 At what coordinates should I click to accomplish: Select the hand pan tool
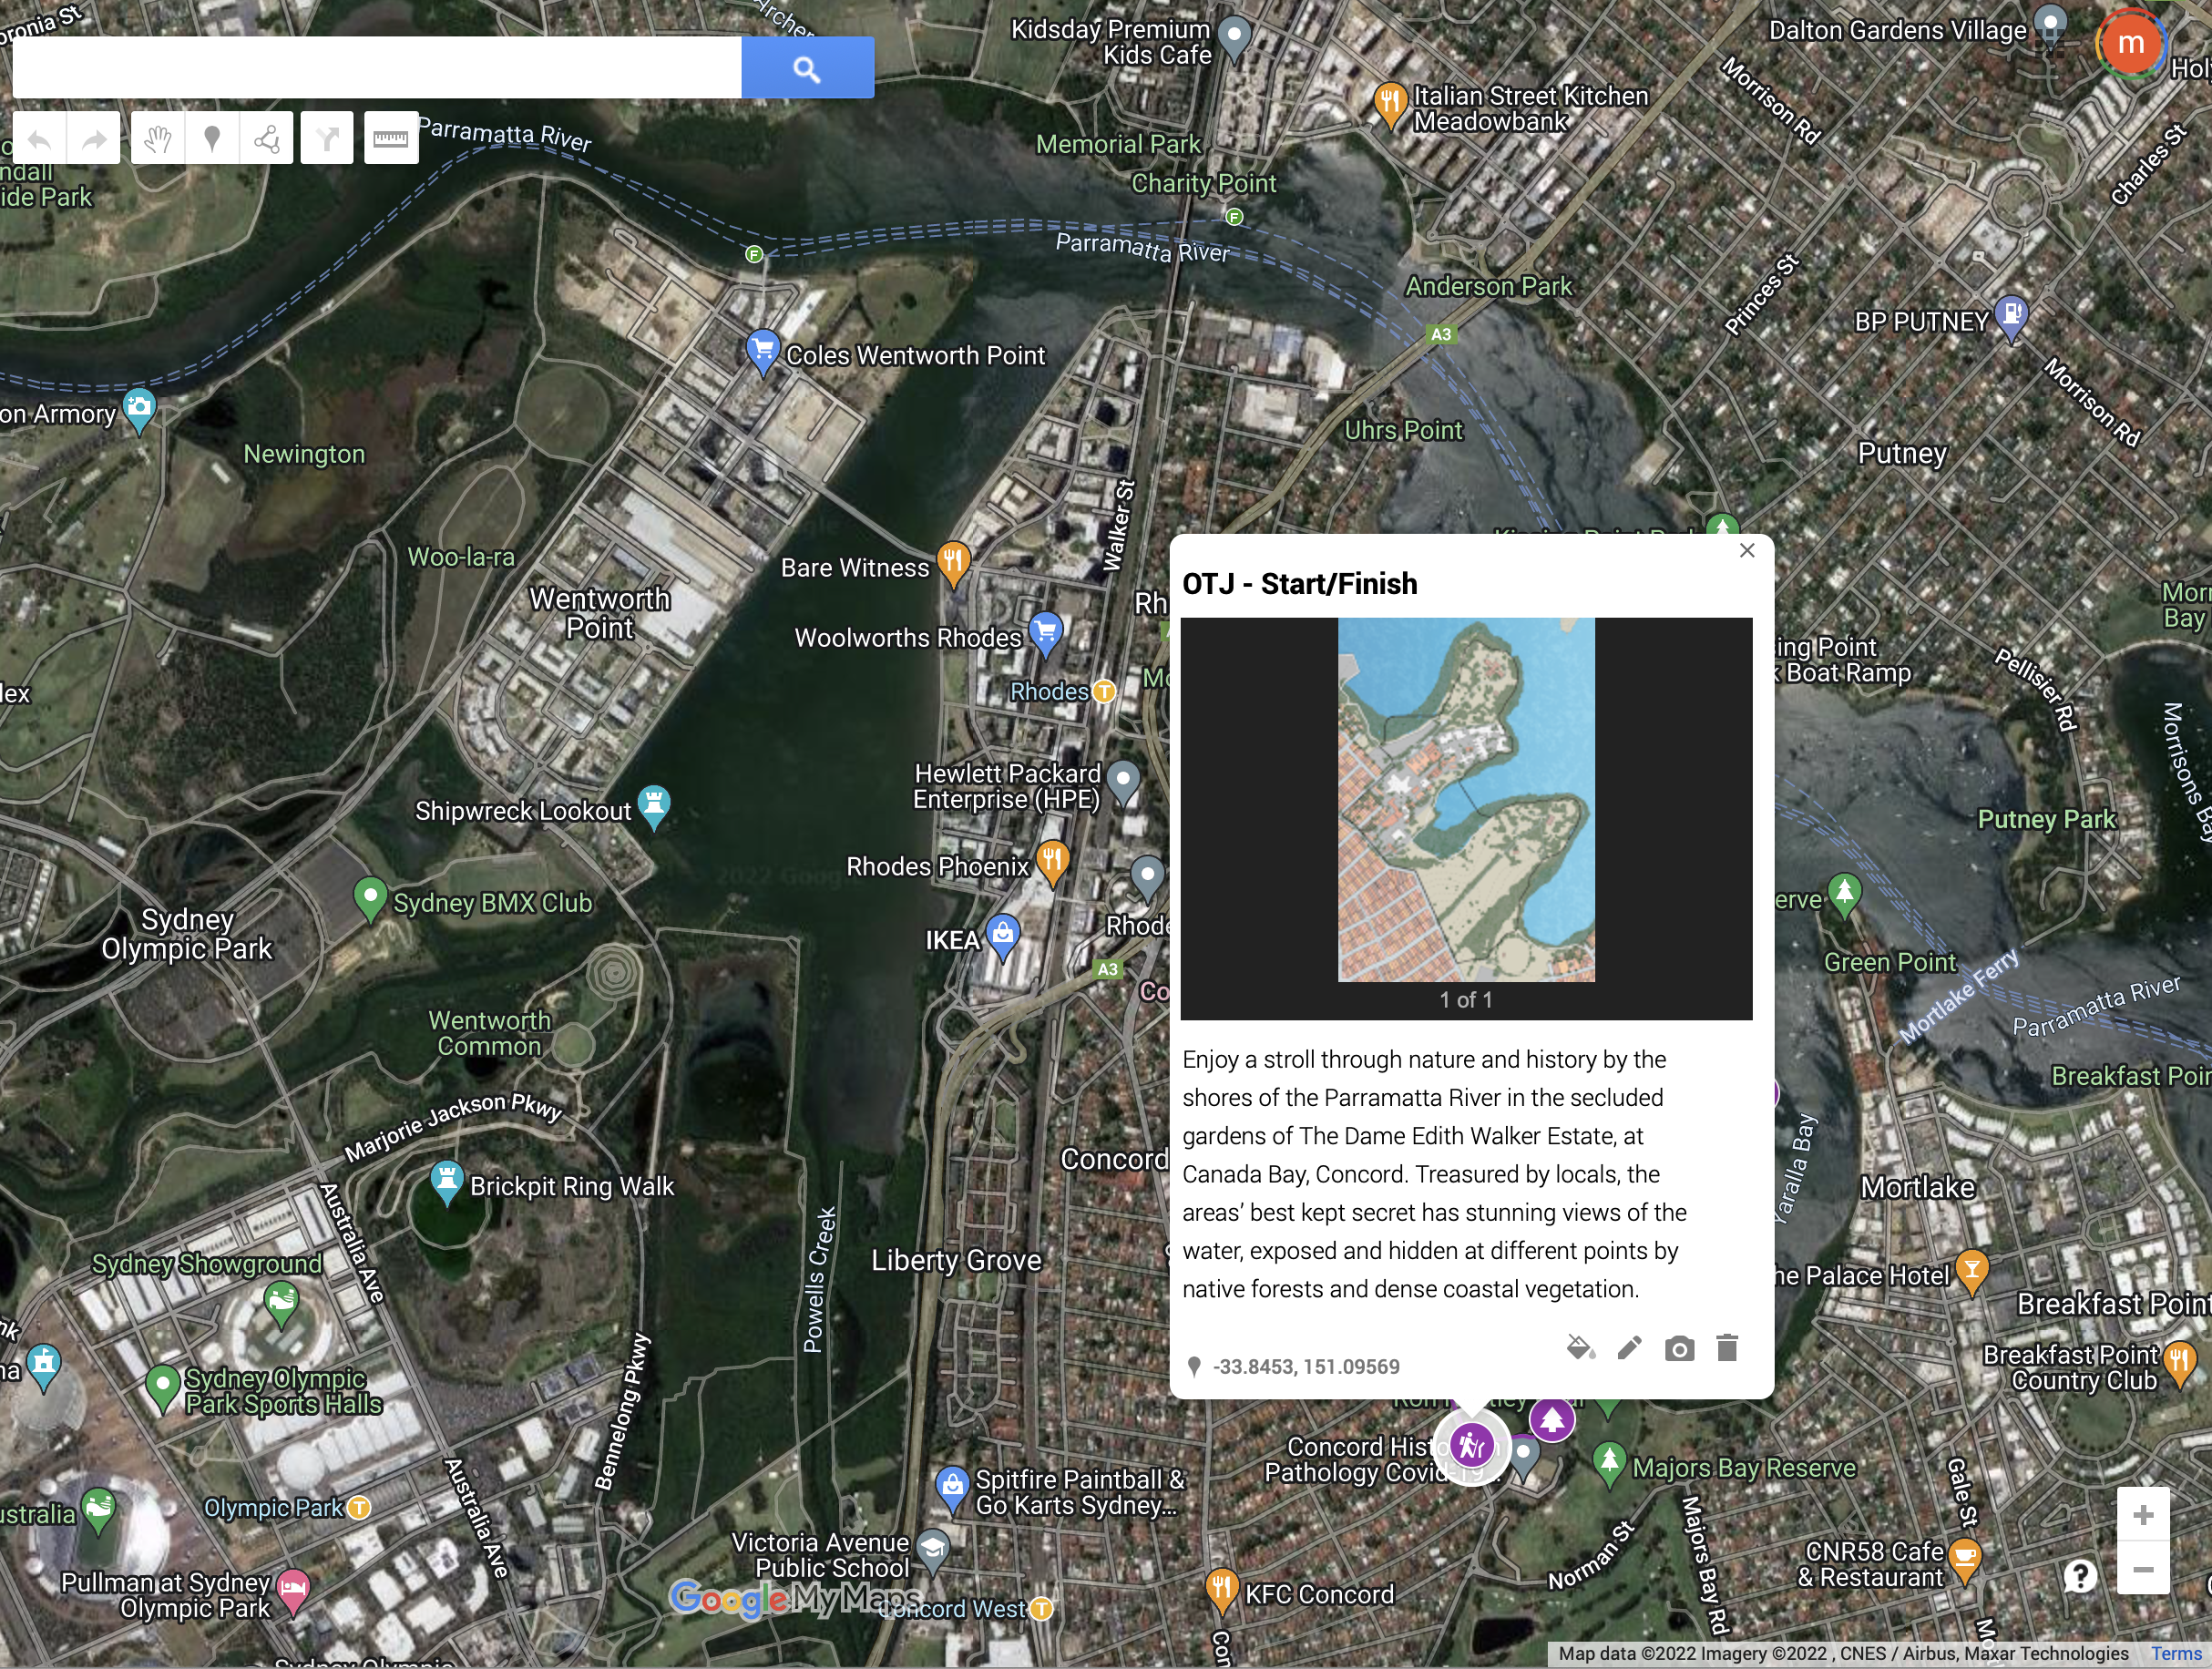click(x=158, y=138)
